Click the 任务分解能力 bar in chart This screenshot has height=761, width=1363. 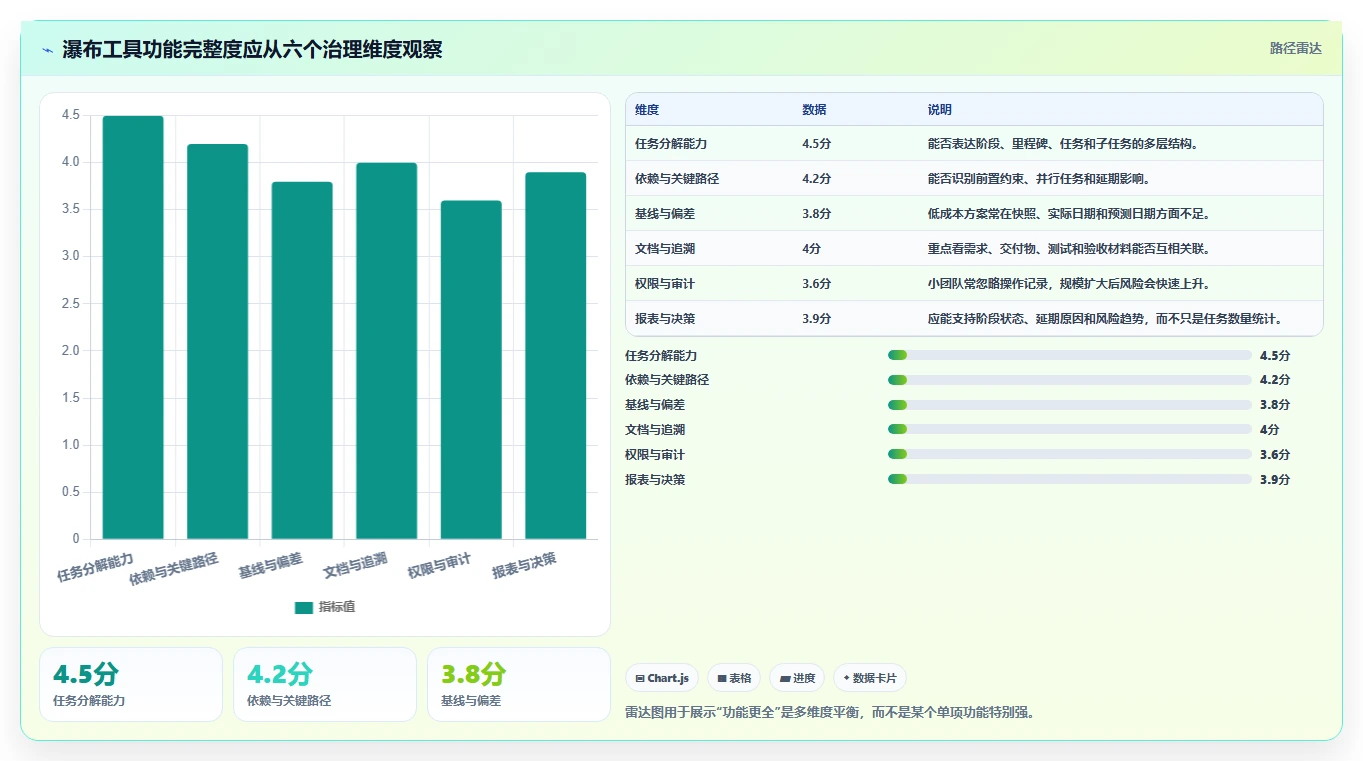click(x=133, y=327)
